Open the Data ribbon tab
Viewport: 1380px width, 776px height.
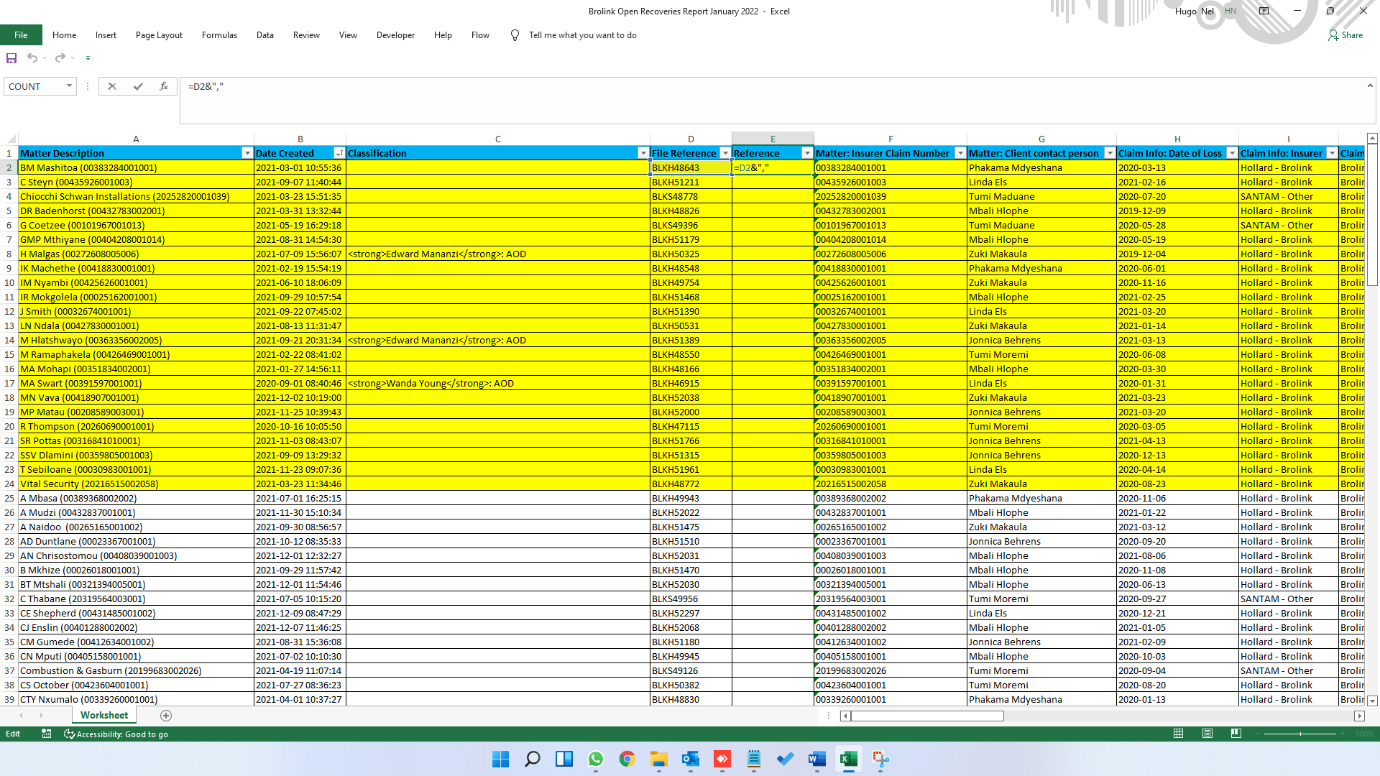point(265,35)
